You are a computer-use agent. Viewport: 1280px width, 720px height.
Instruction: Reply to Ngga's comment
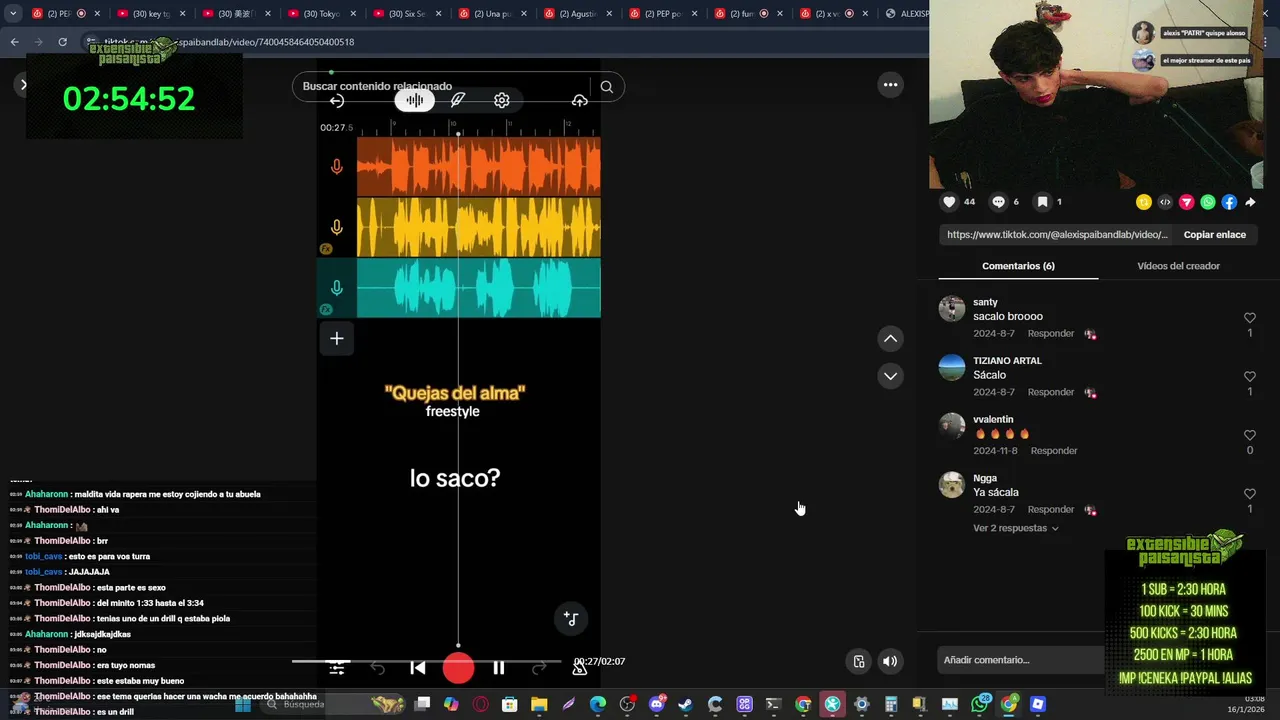click(1051, 510)
